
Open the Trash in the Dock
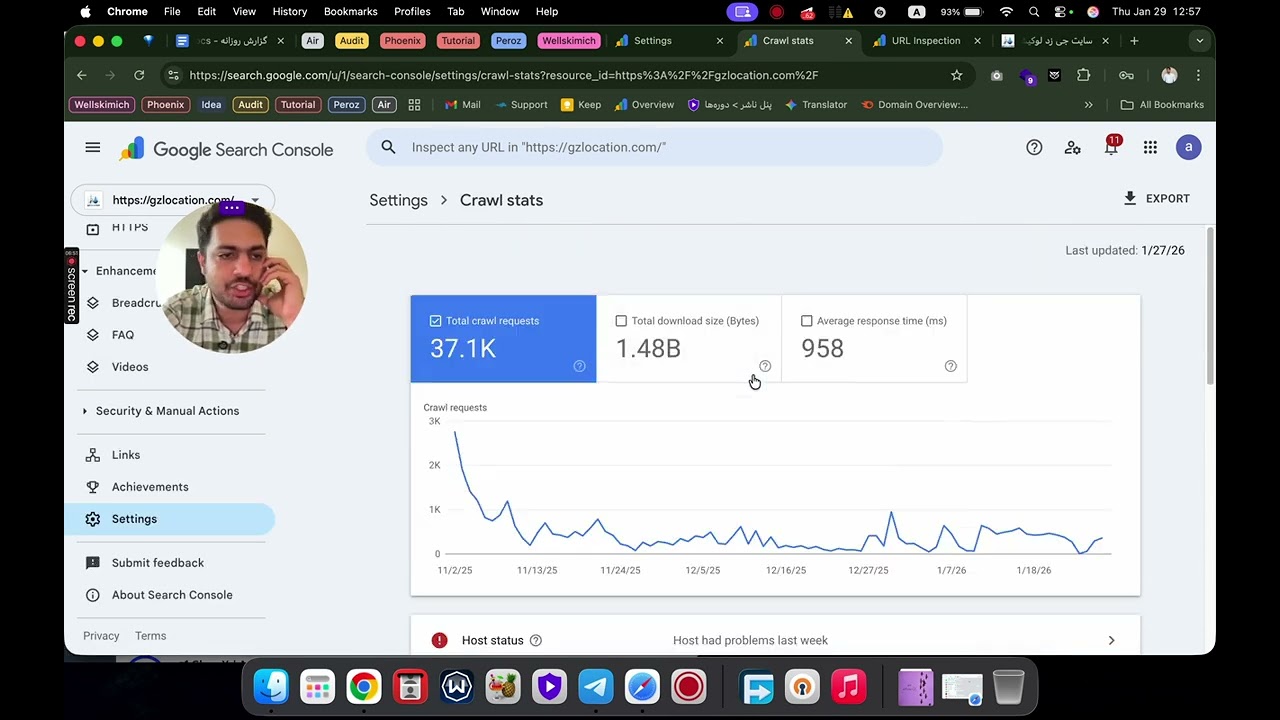(1009, 687)
